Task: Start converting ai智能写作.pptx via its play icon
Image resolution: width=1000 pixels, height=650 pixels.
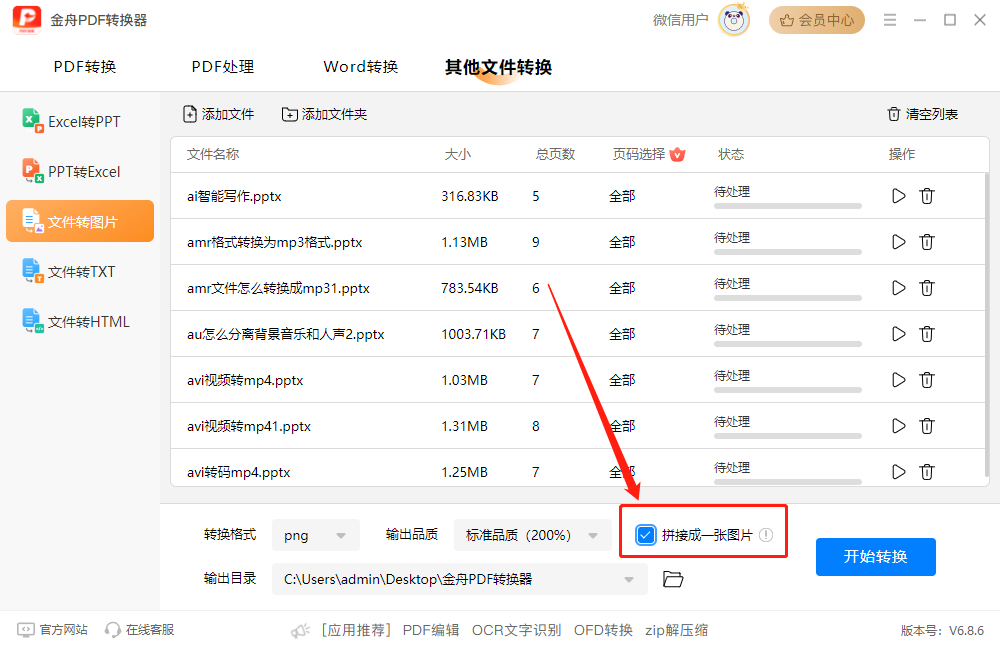Action: click(898, 195)
